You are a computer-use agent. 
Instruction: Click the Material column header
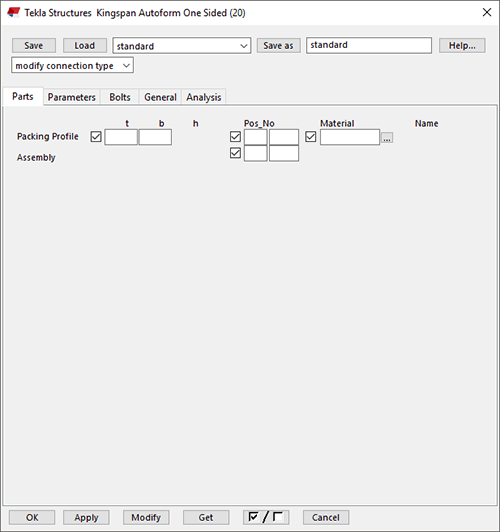pyautogui.click(x=337, y=123)
